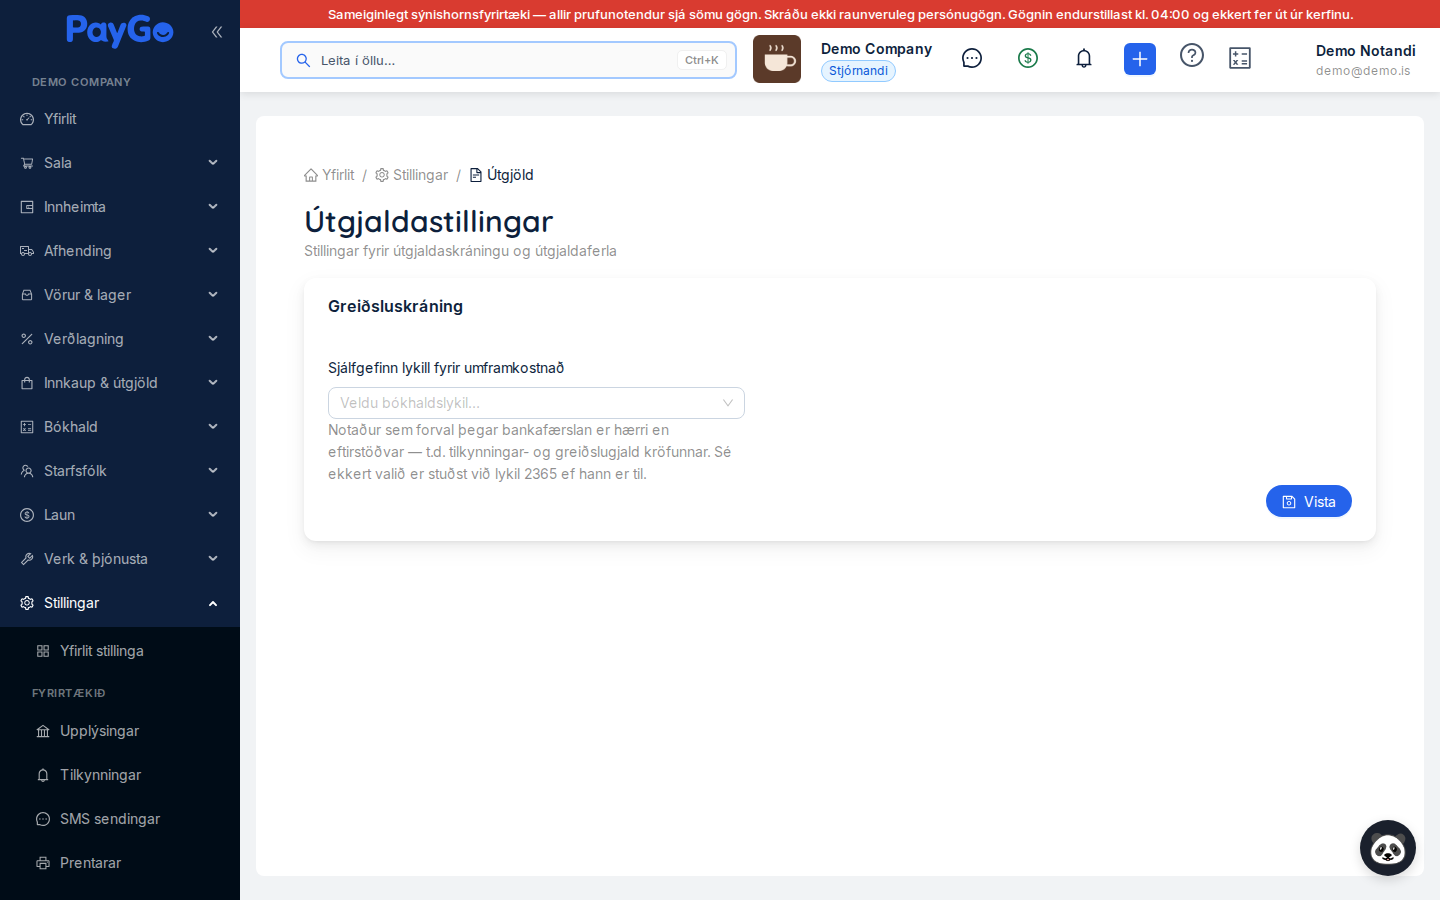
Task: Expand the Afhending menu
Action: [120, 251]
